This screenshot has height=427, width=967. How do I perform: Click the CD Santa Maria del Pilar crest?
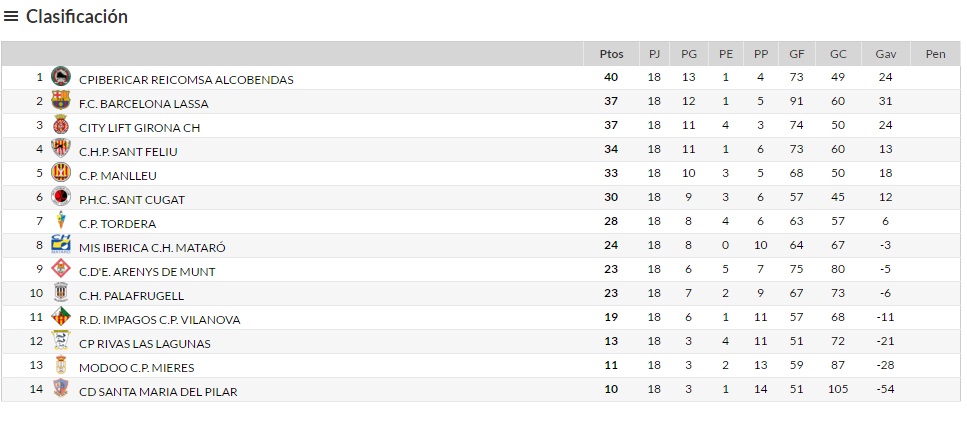[x=61, y=389]
